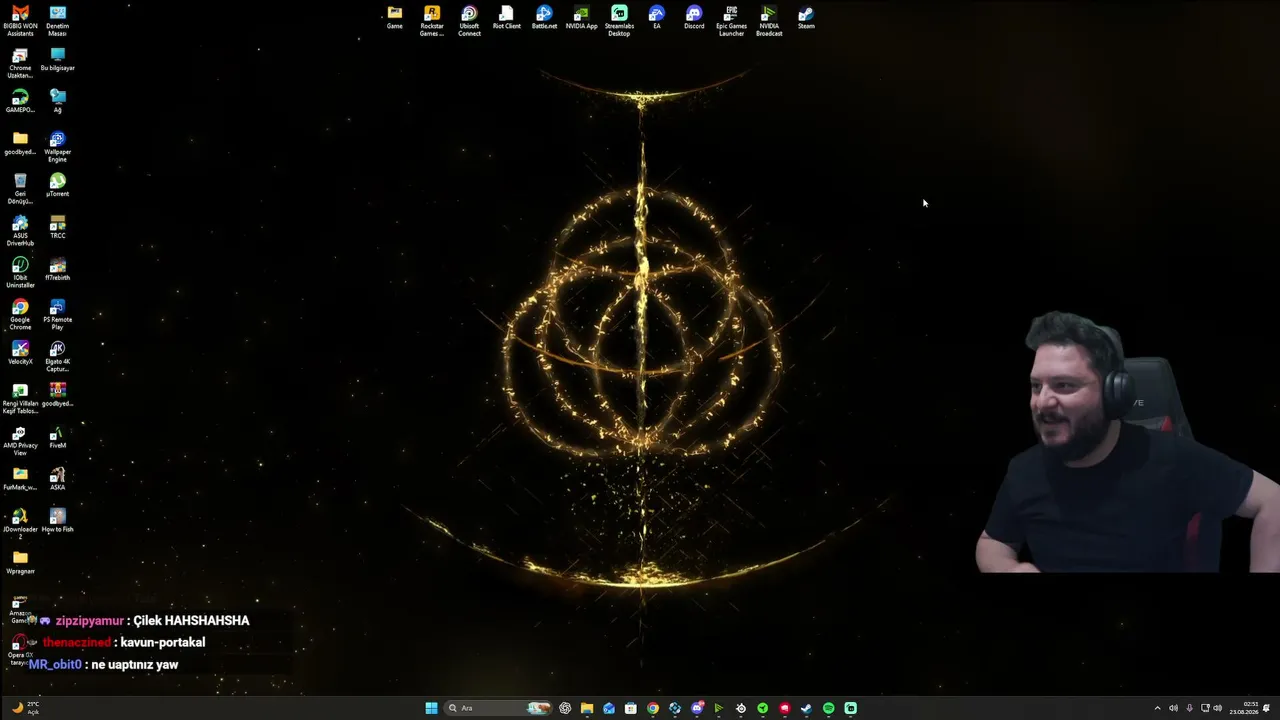Open the notification bell in taskbar
This screenshot has width=1280, height=720.
point(1268,708)
